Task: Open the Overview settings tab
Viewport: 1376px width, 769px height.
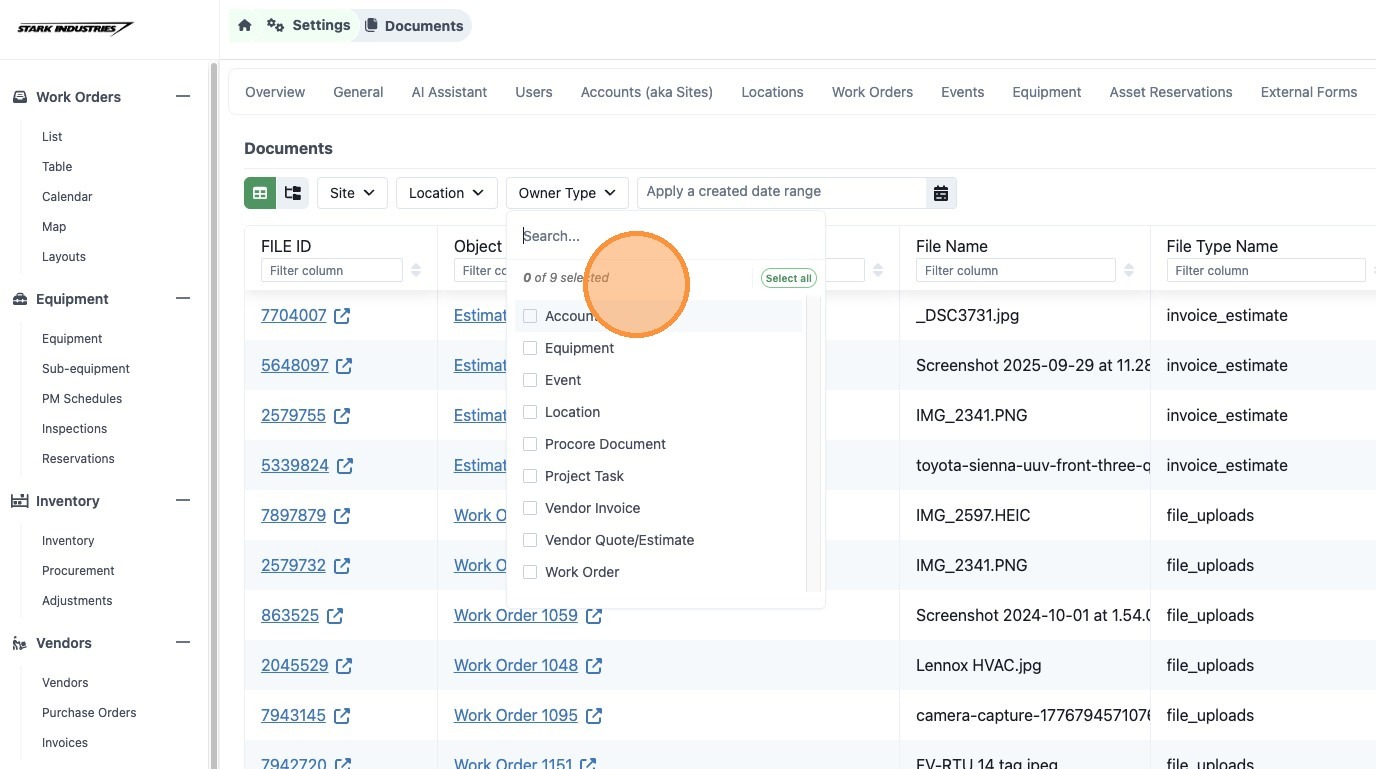Action: (275, 92)
